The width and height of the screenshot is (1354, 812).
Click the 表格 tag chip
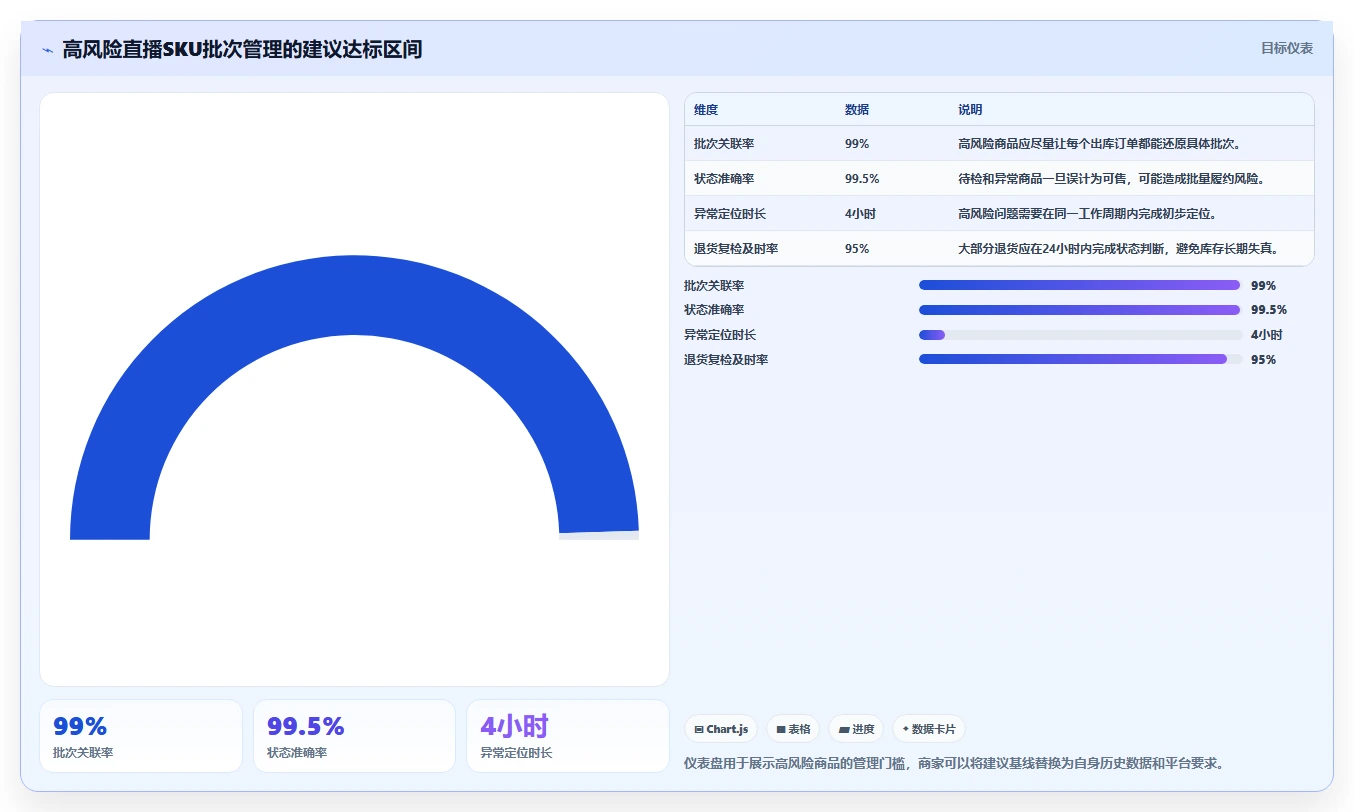[793, 729]
